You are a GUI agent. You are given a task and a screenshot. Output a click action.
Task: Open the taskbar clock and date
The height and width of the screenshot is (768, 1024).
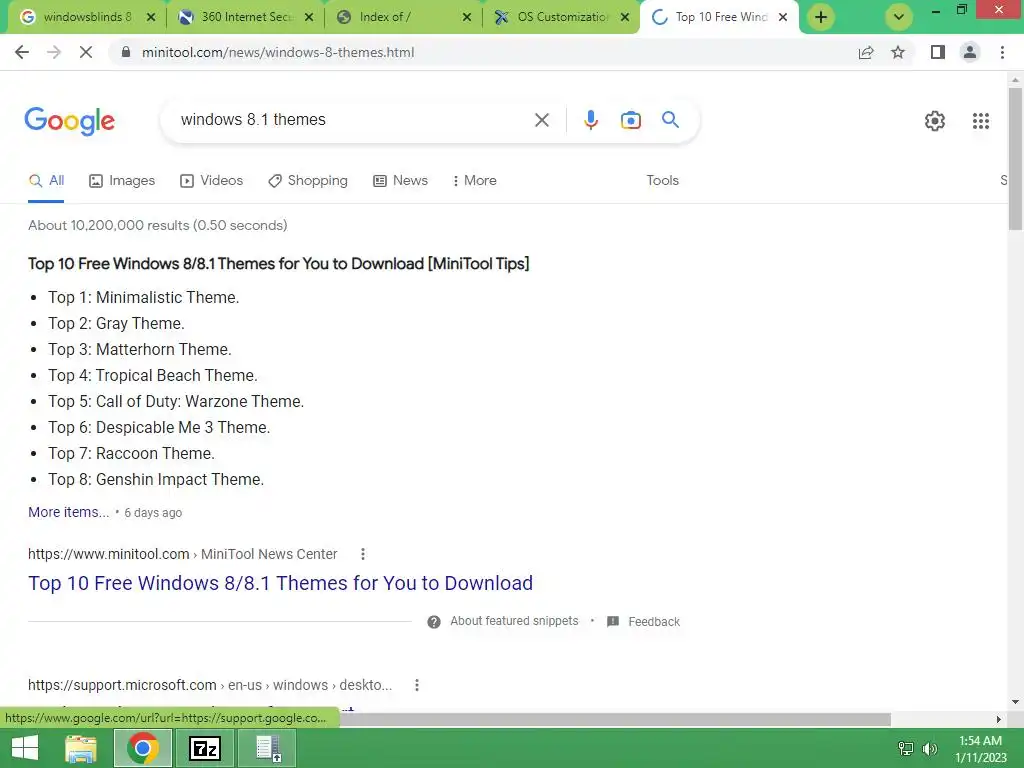(x=980, y=749)
